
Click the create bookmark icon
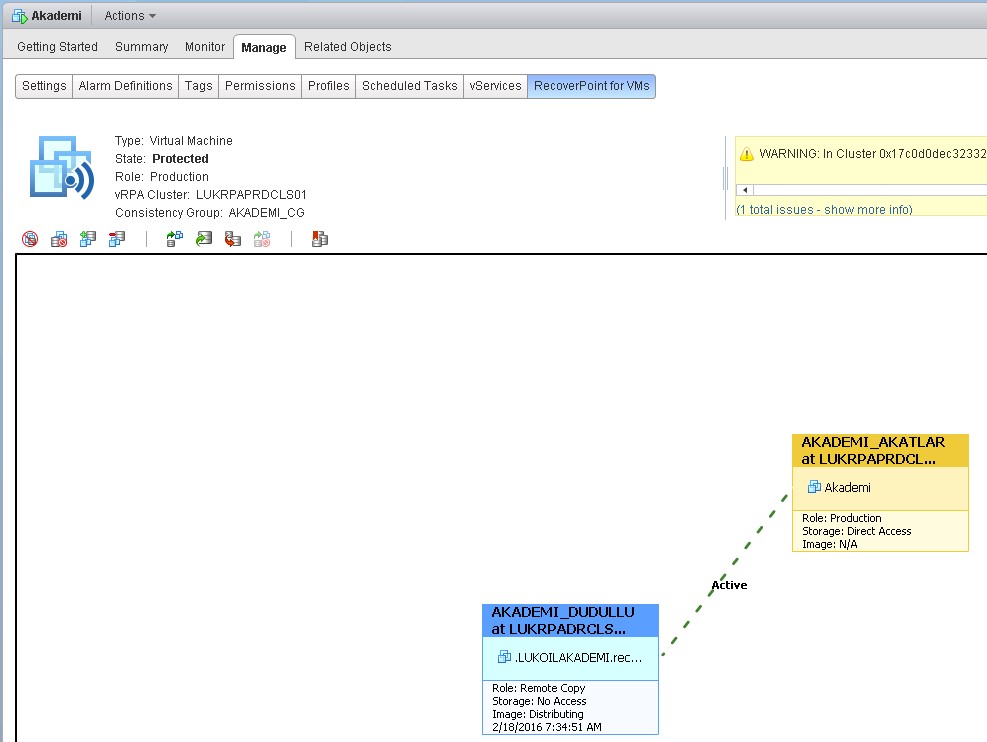(320, 239)
